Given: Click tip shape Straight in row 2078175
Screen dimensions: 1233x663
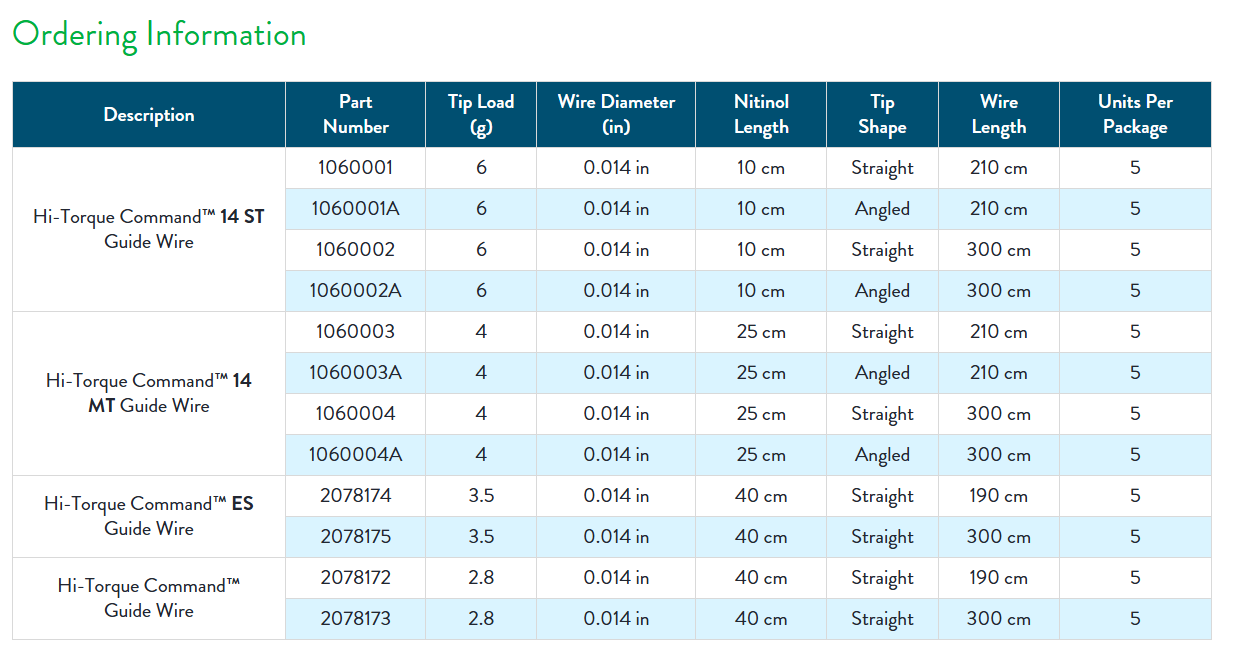Looking at the screenshot, I should tap(882, 537).
